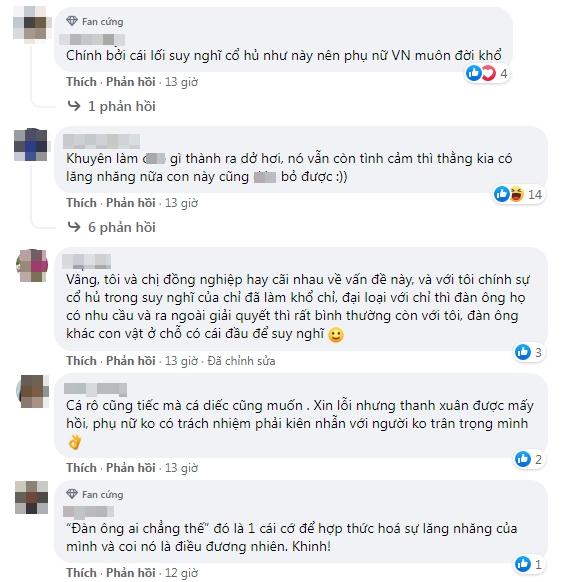Screen dimensions: 587x582
Task: Open like and haha reactions with count 14
Action: 518,194
